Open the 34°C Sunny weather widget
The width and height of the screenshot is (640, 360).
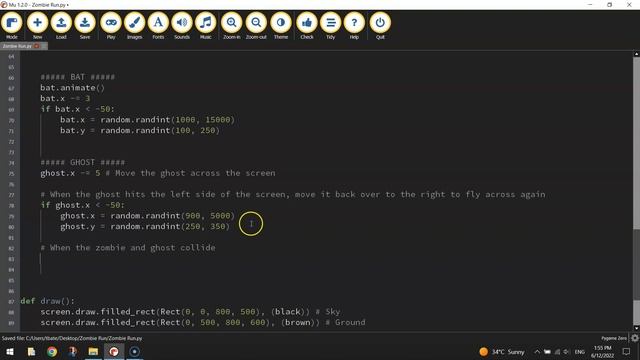pyautogui.click(x=502, y=351)
